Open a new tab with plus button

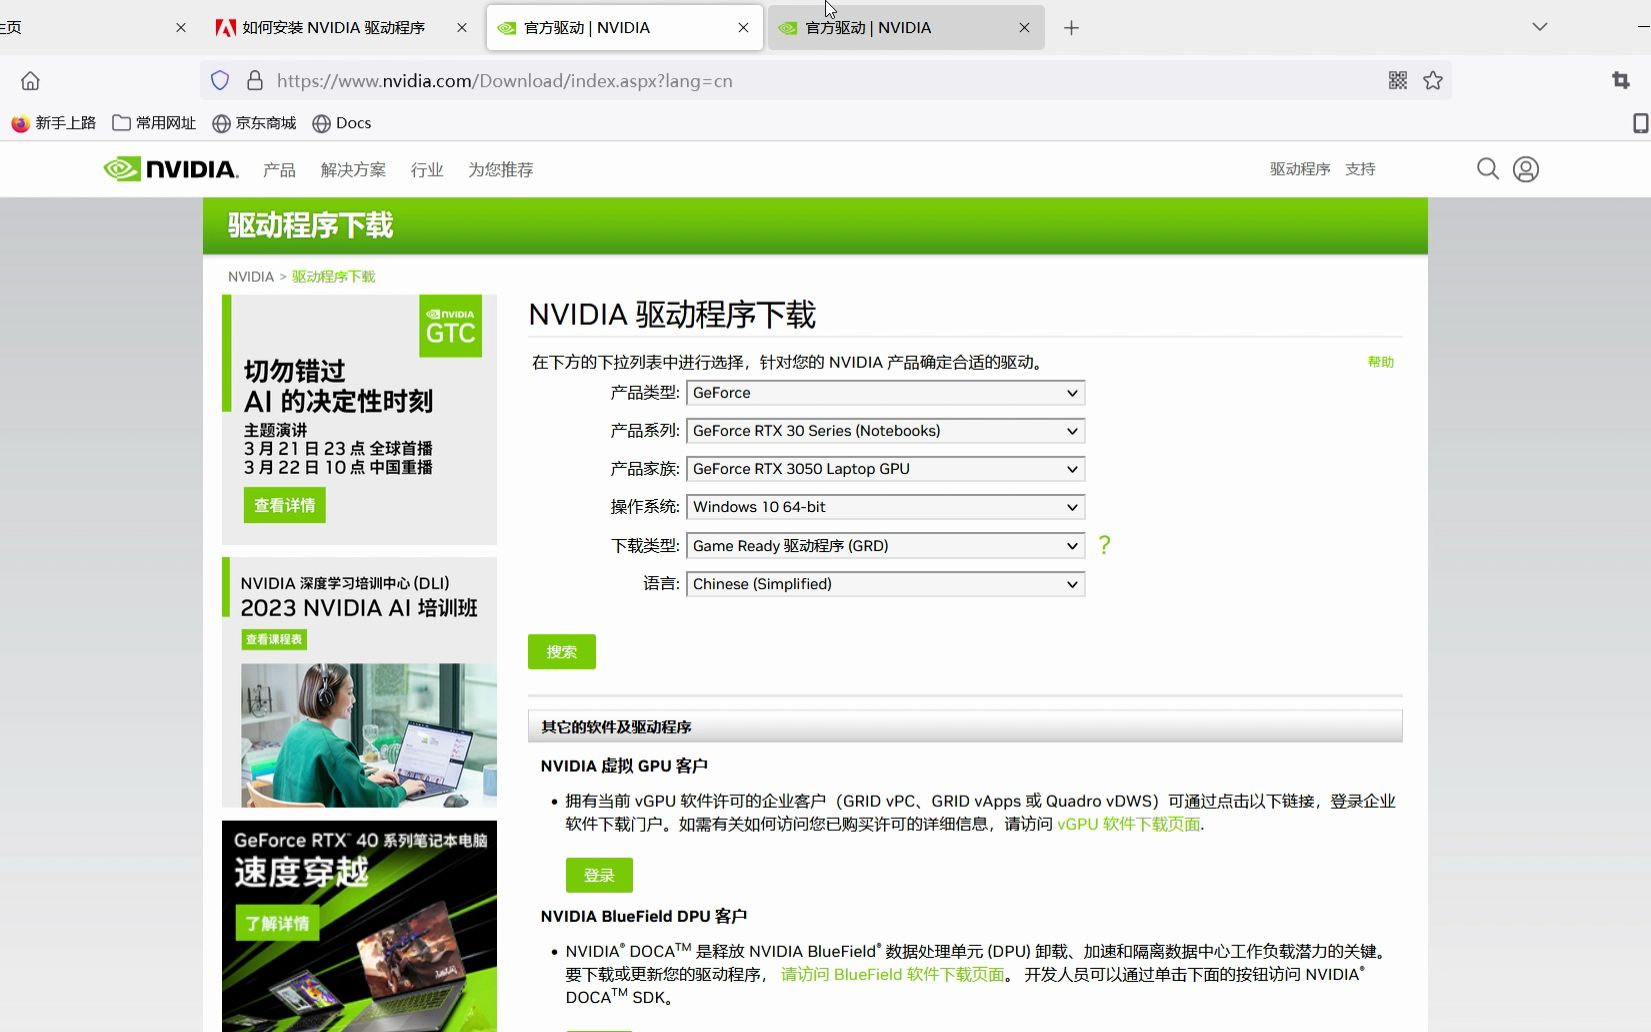pos(1071,28)
